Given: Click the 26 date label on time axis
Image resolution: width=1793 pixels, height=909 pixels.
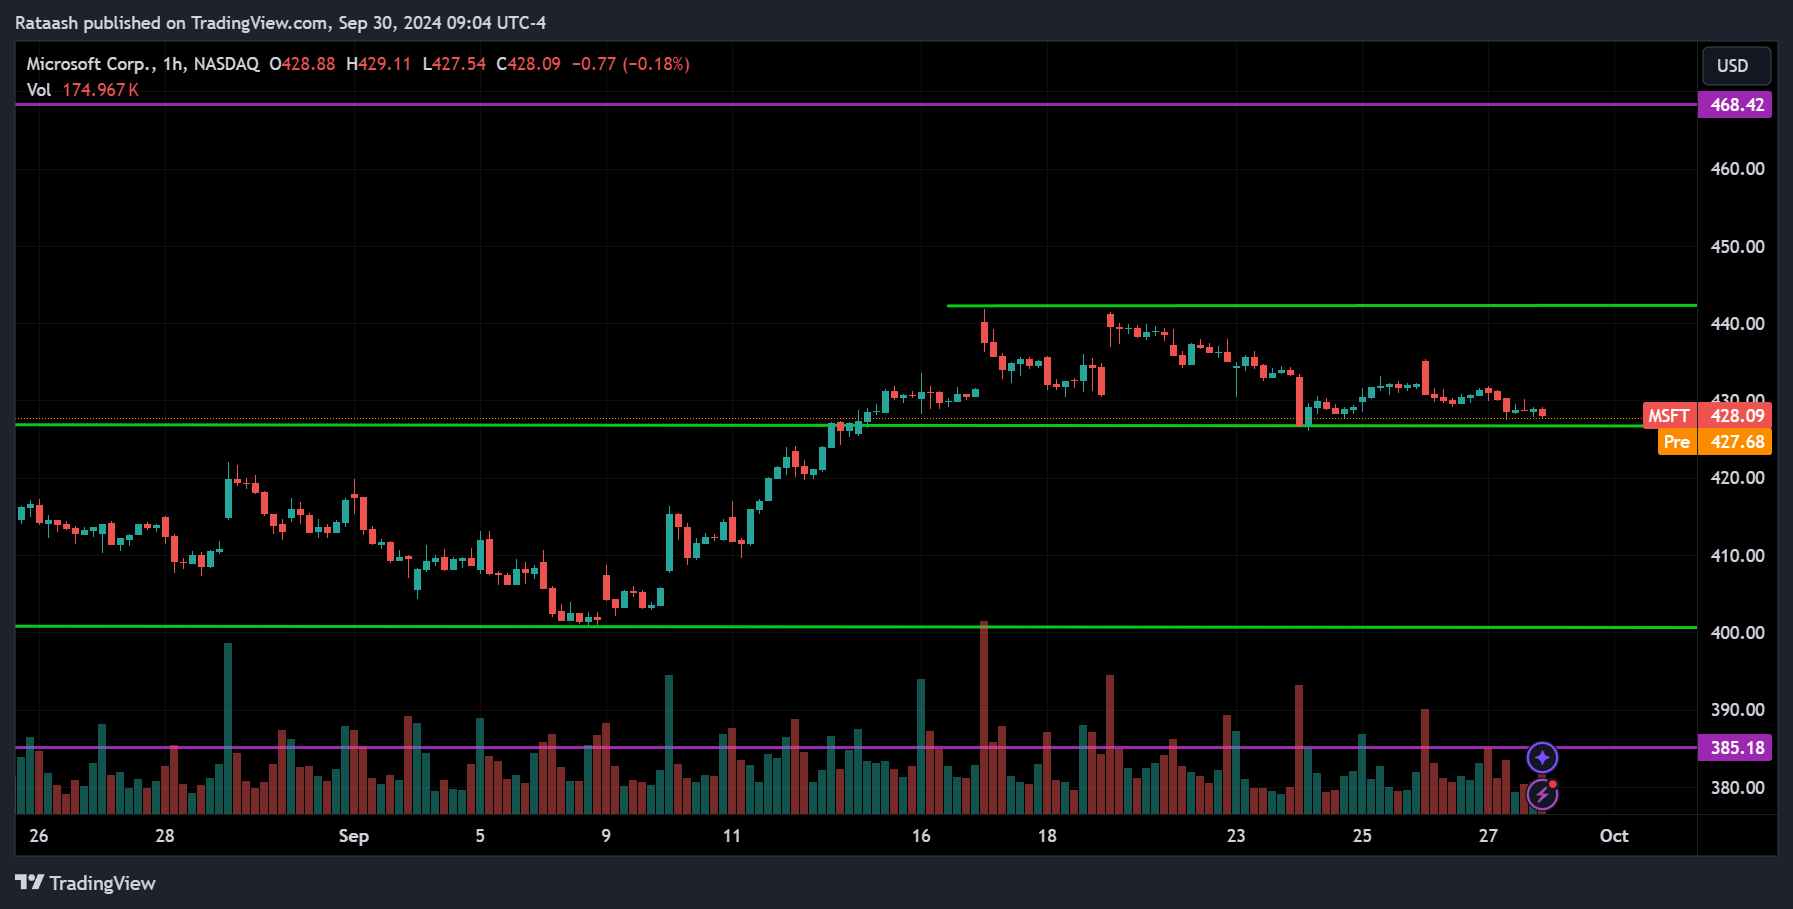Looking at the screenshot, I should pos(39,836).
